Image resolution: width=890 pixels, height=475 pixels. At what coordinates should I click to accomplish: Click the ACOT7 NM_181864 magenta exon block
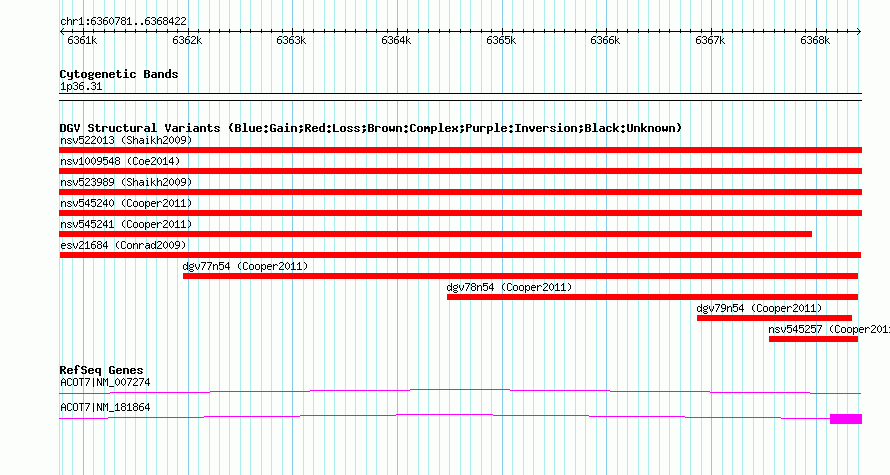tap(846, 419)
